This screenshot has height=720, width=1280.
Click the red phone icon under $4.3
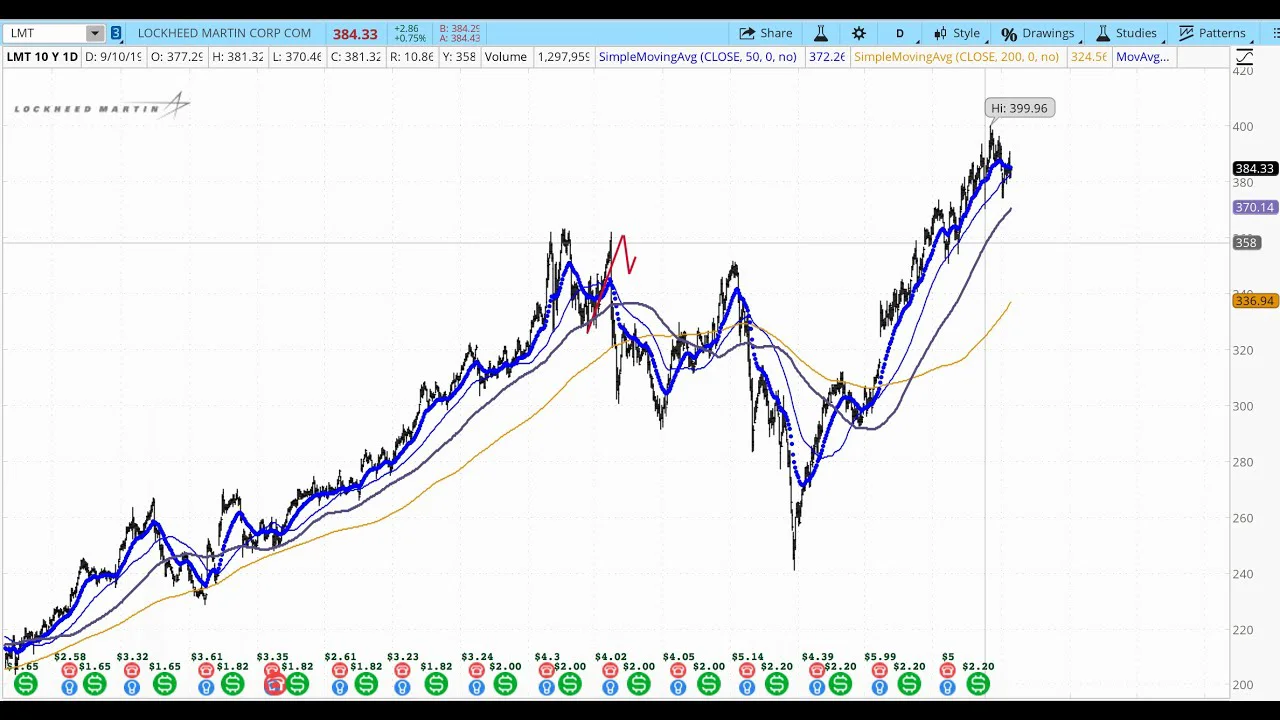(547, 671)
